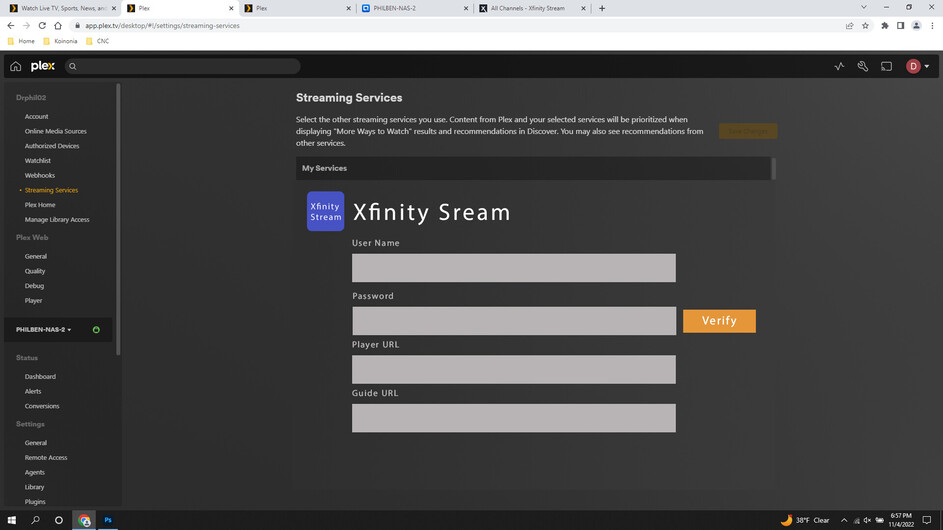Open Plex Home settings
The image size is (943, 530).
(40, 205)
